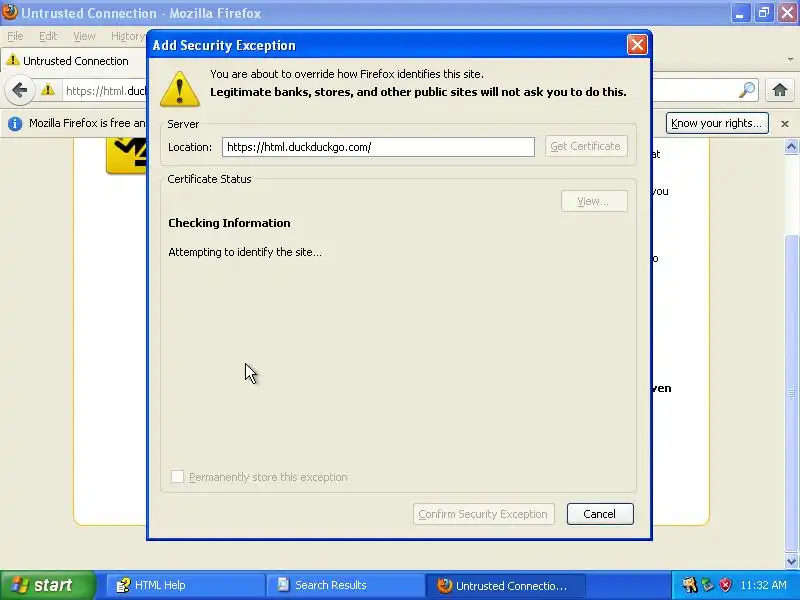Open the View menu in Firefox

(84, 36)
